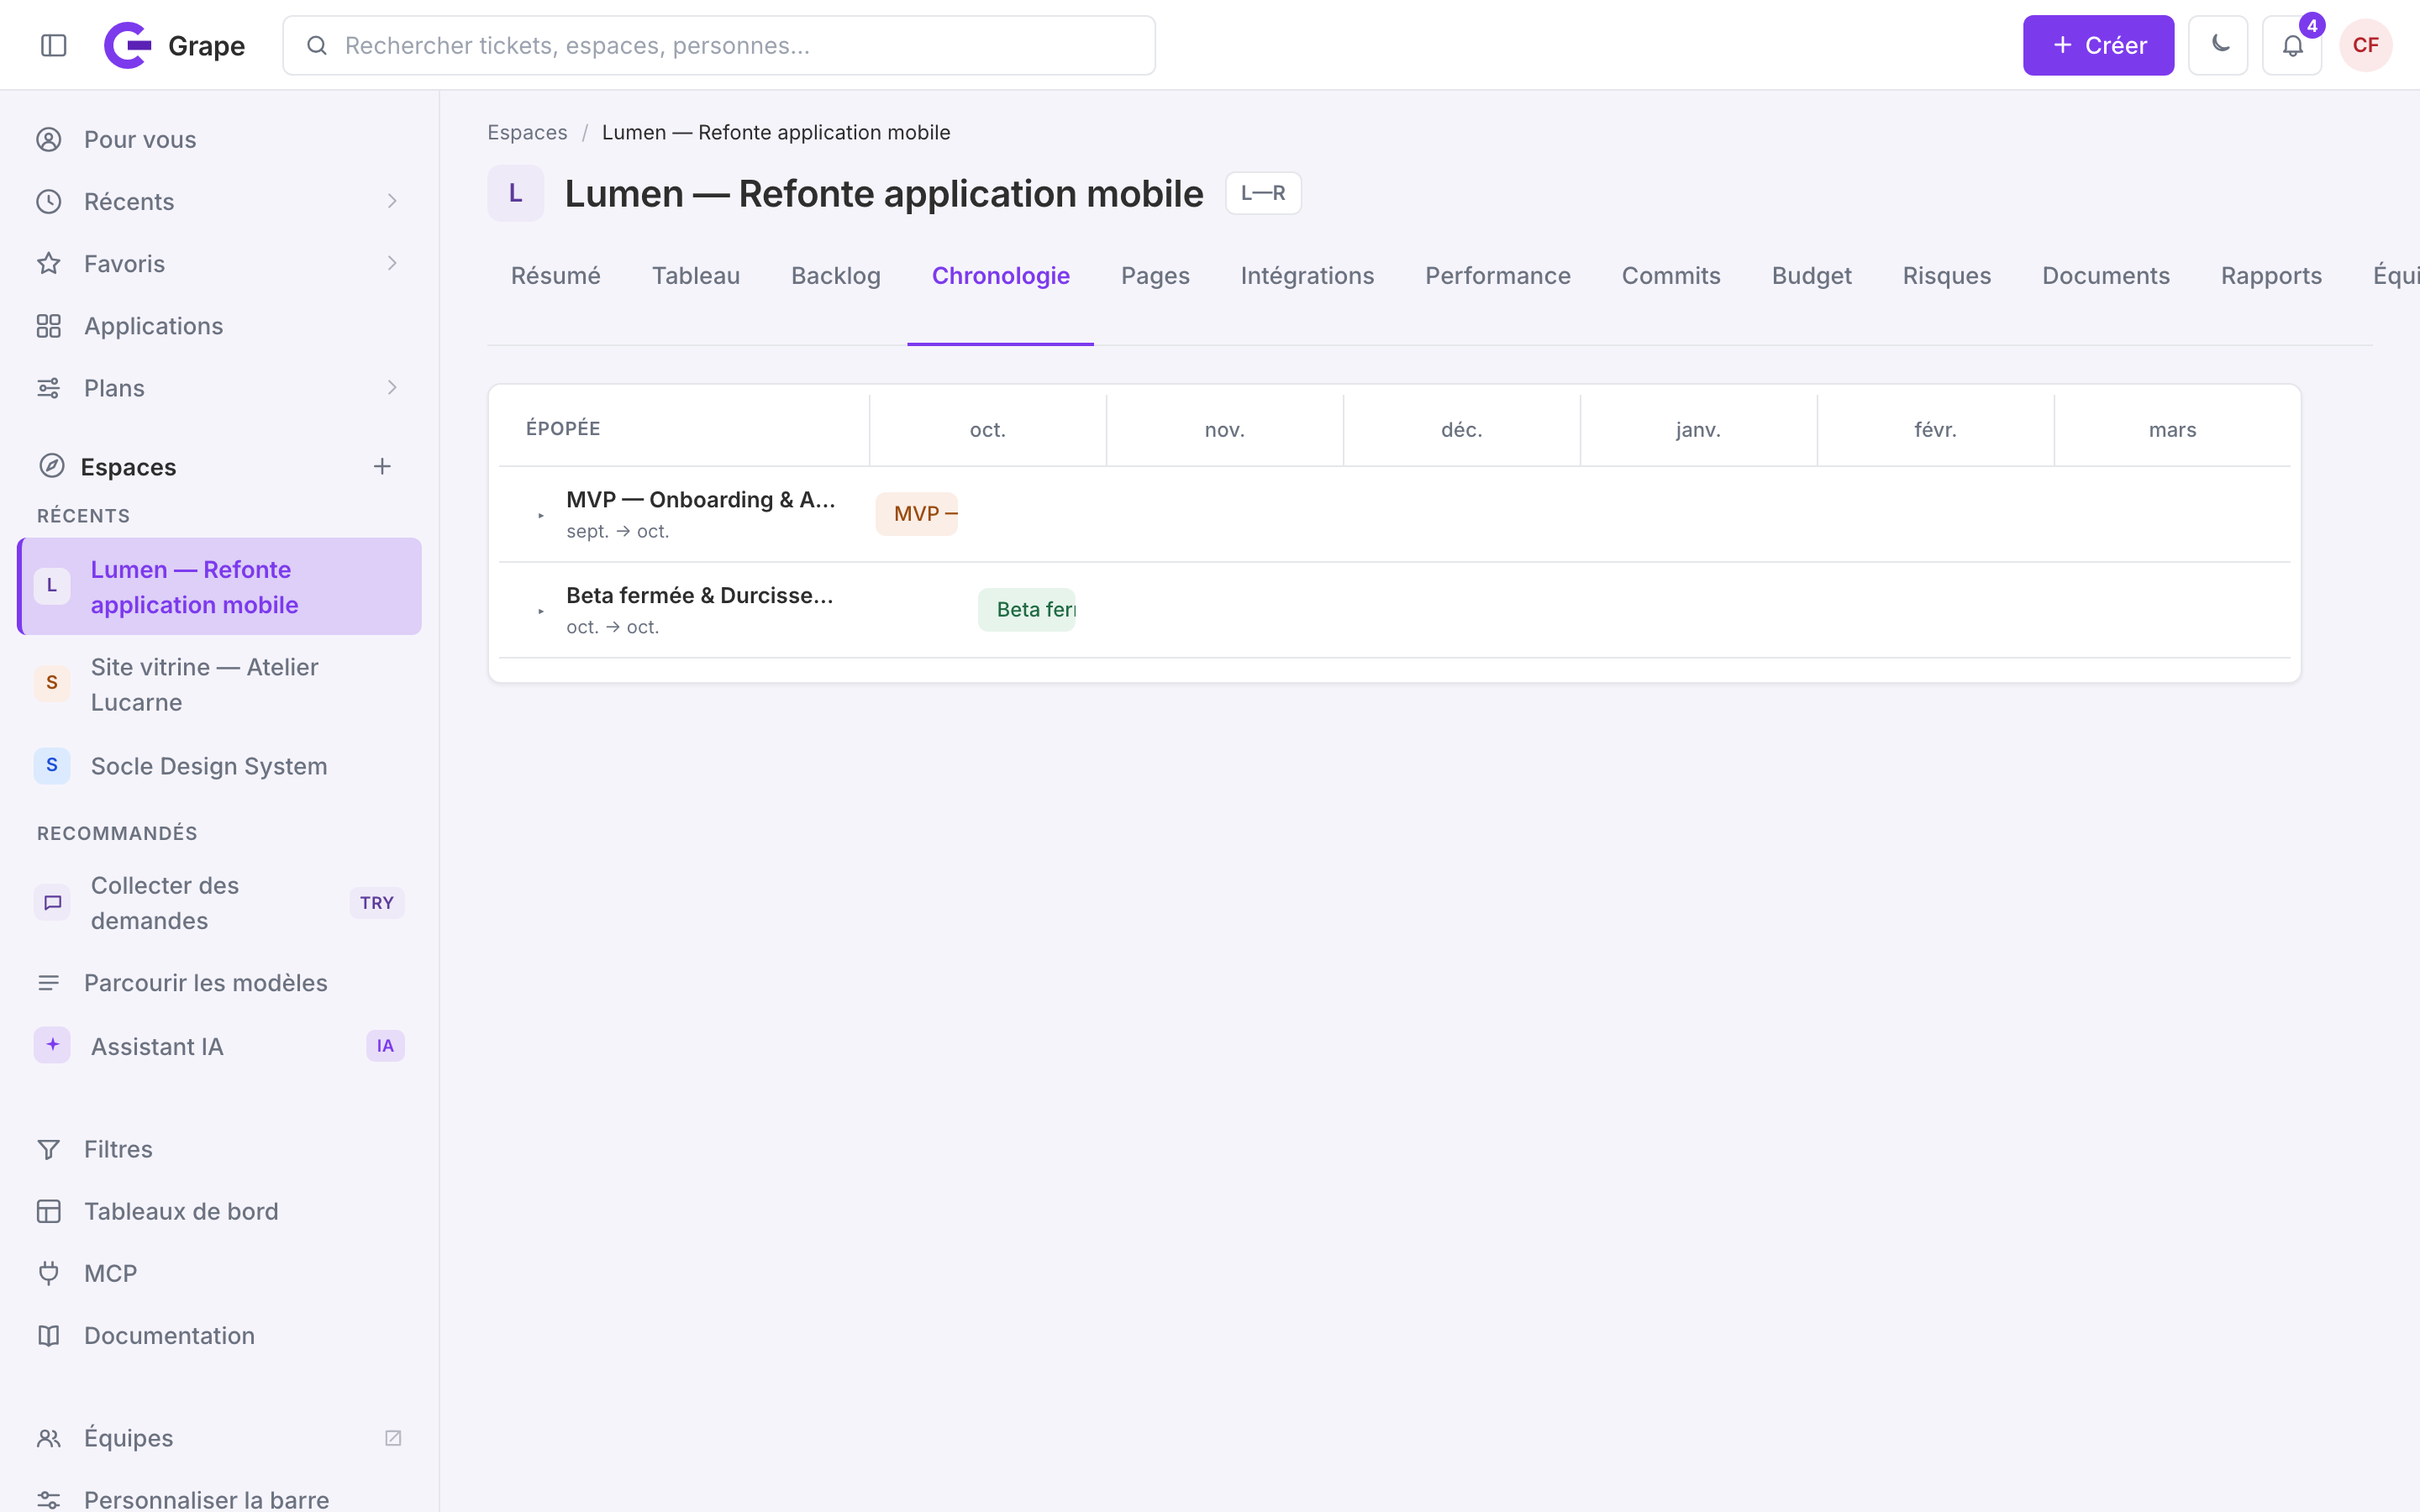Click the Lumen space L badge in sidebar
The width and height of the screenshot is (2420, 1512).
52,586
